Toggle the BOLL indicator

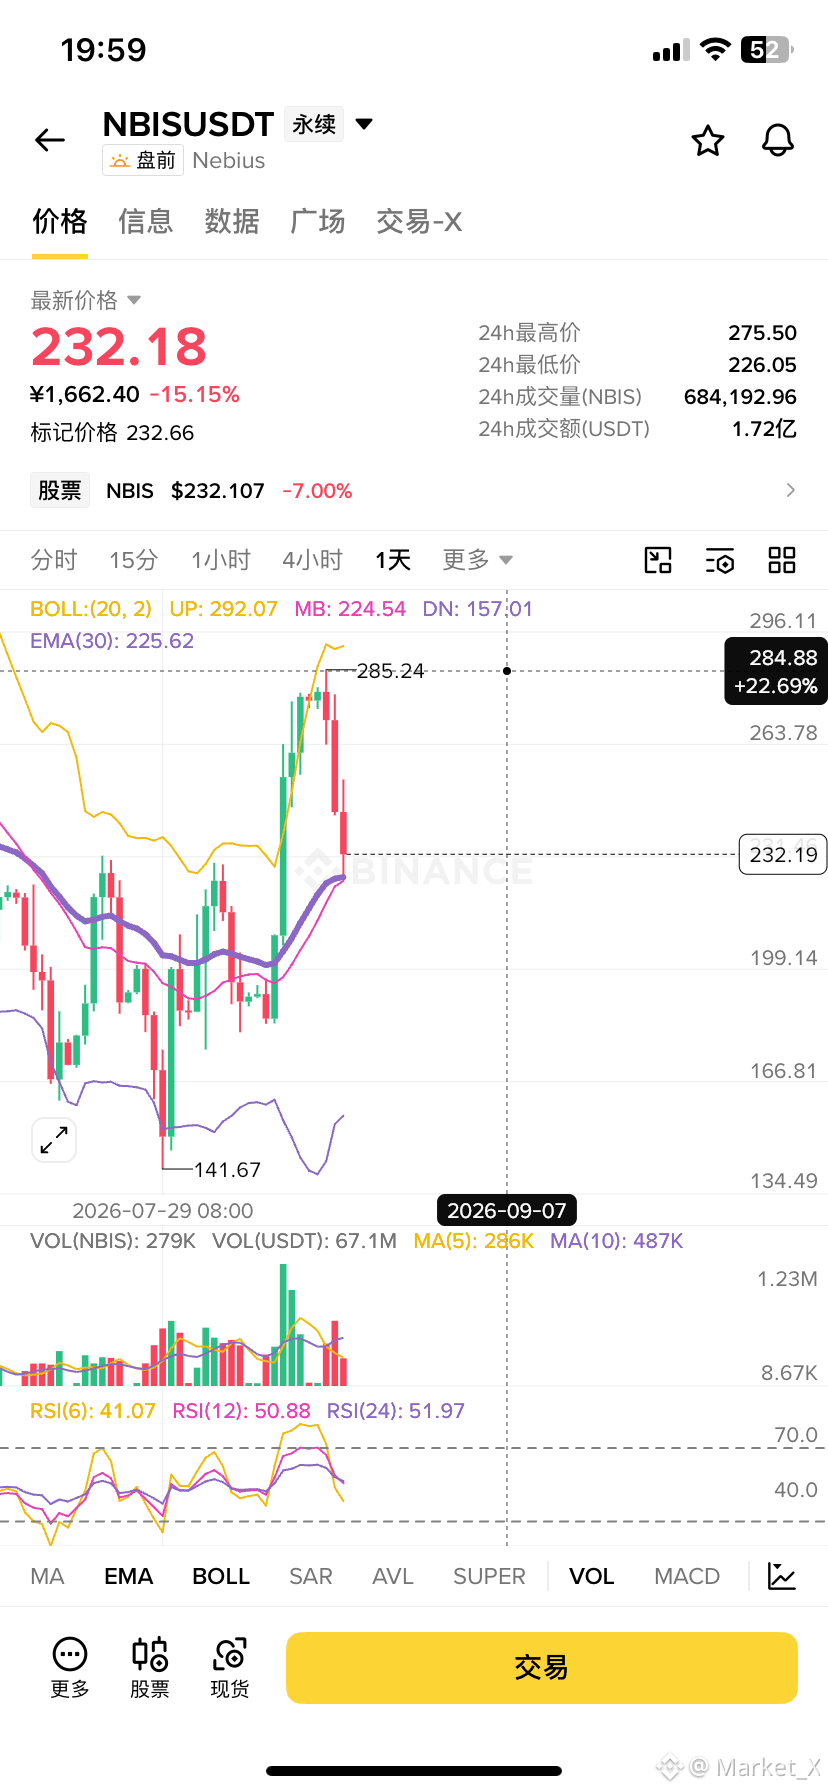[221, 1576]
